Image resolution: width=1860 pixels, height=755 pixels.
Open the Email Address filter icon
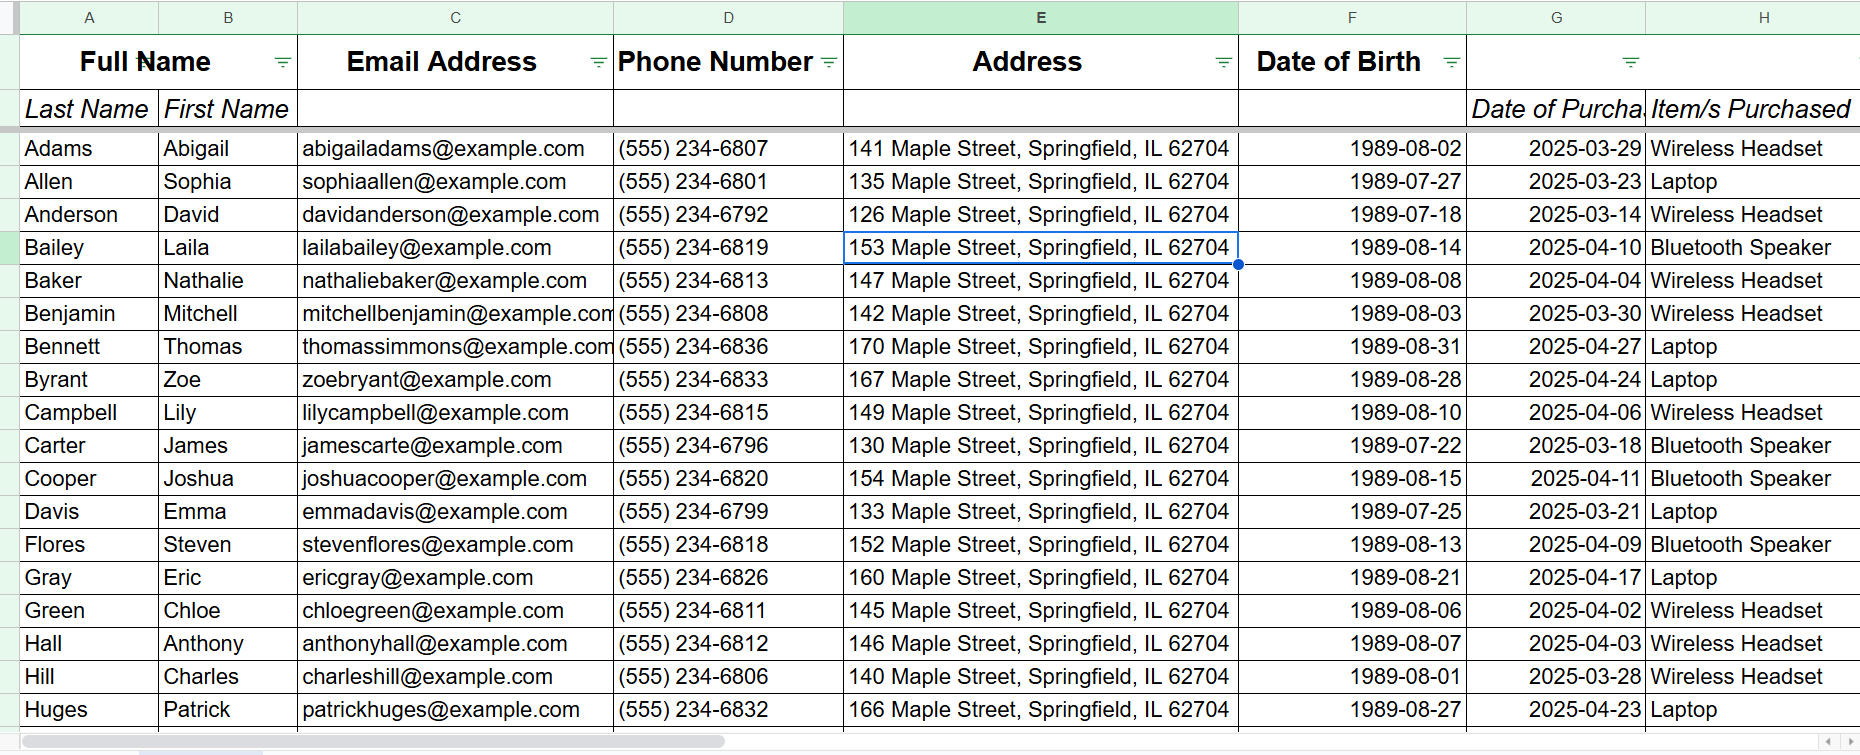point(598,63)
